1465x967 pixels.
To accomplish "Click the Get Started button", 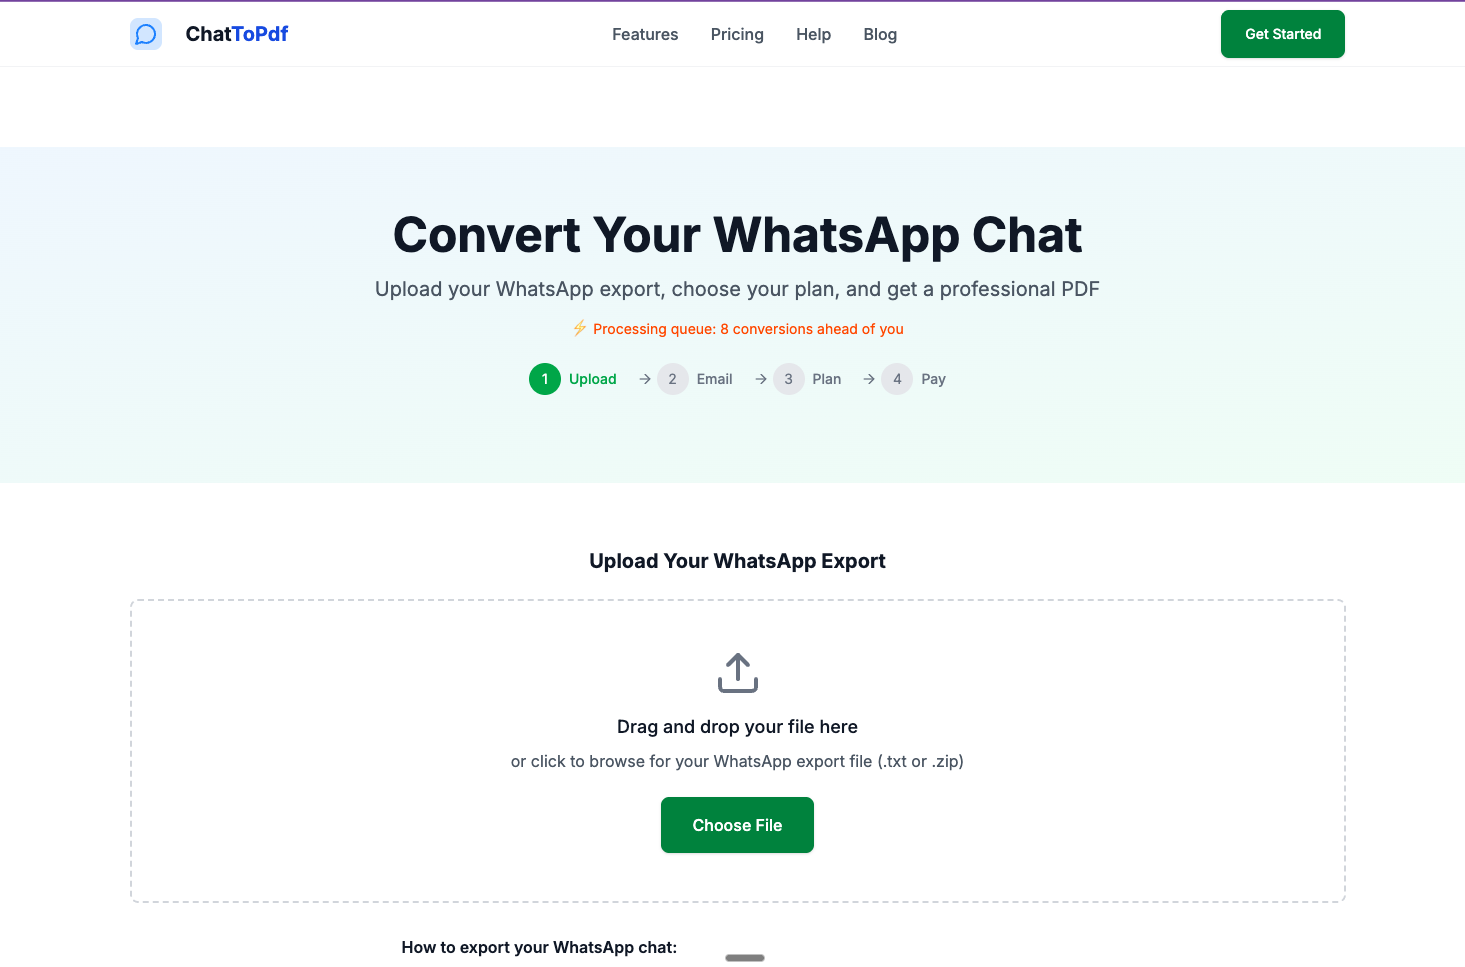I will click(1283, 34).
